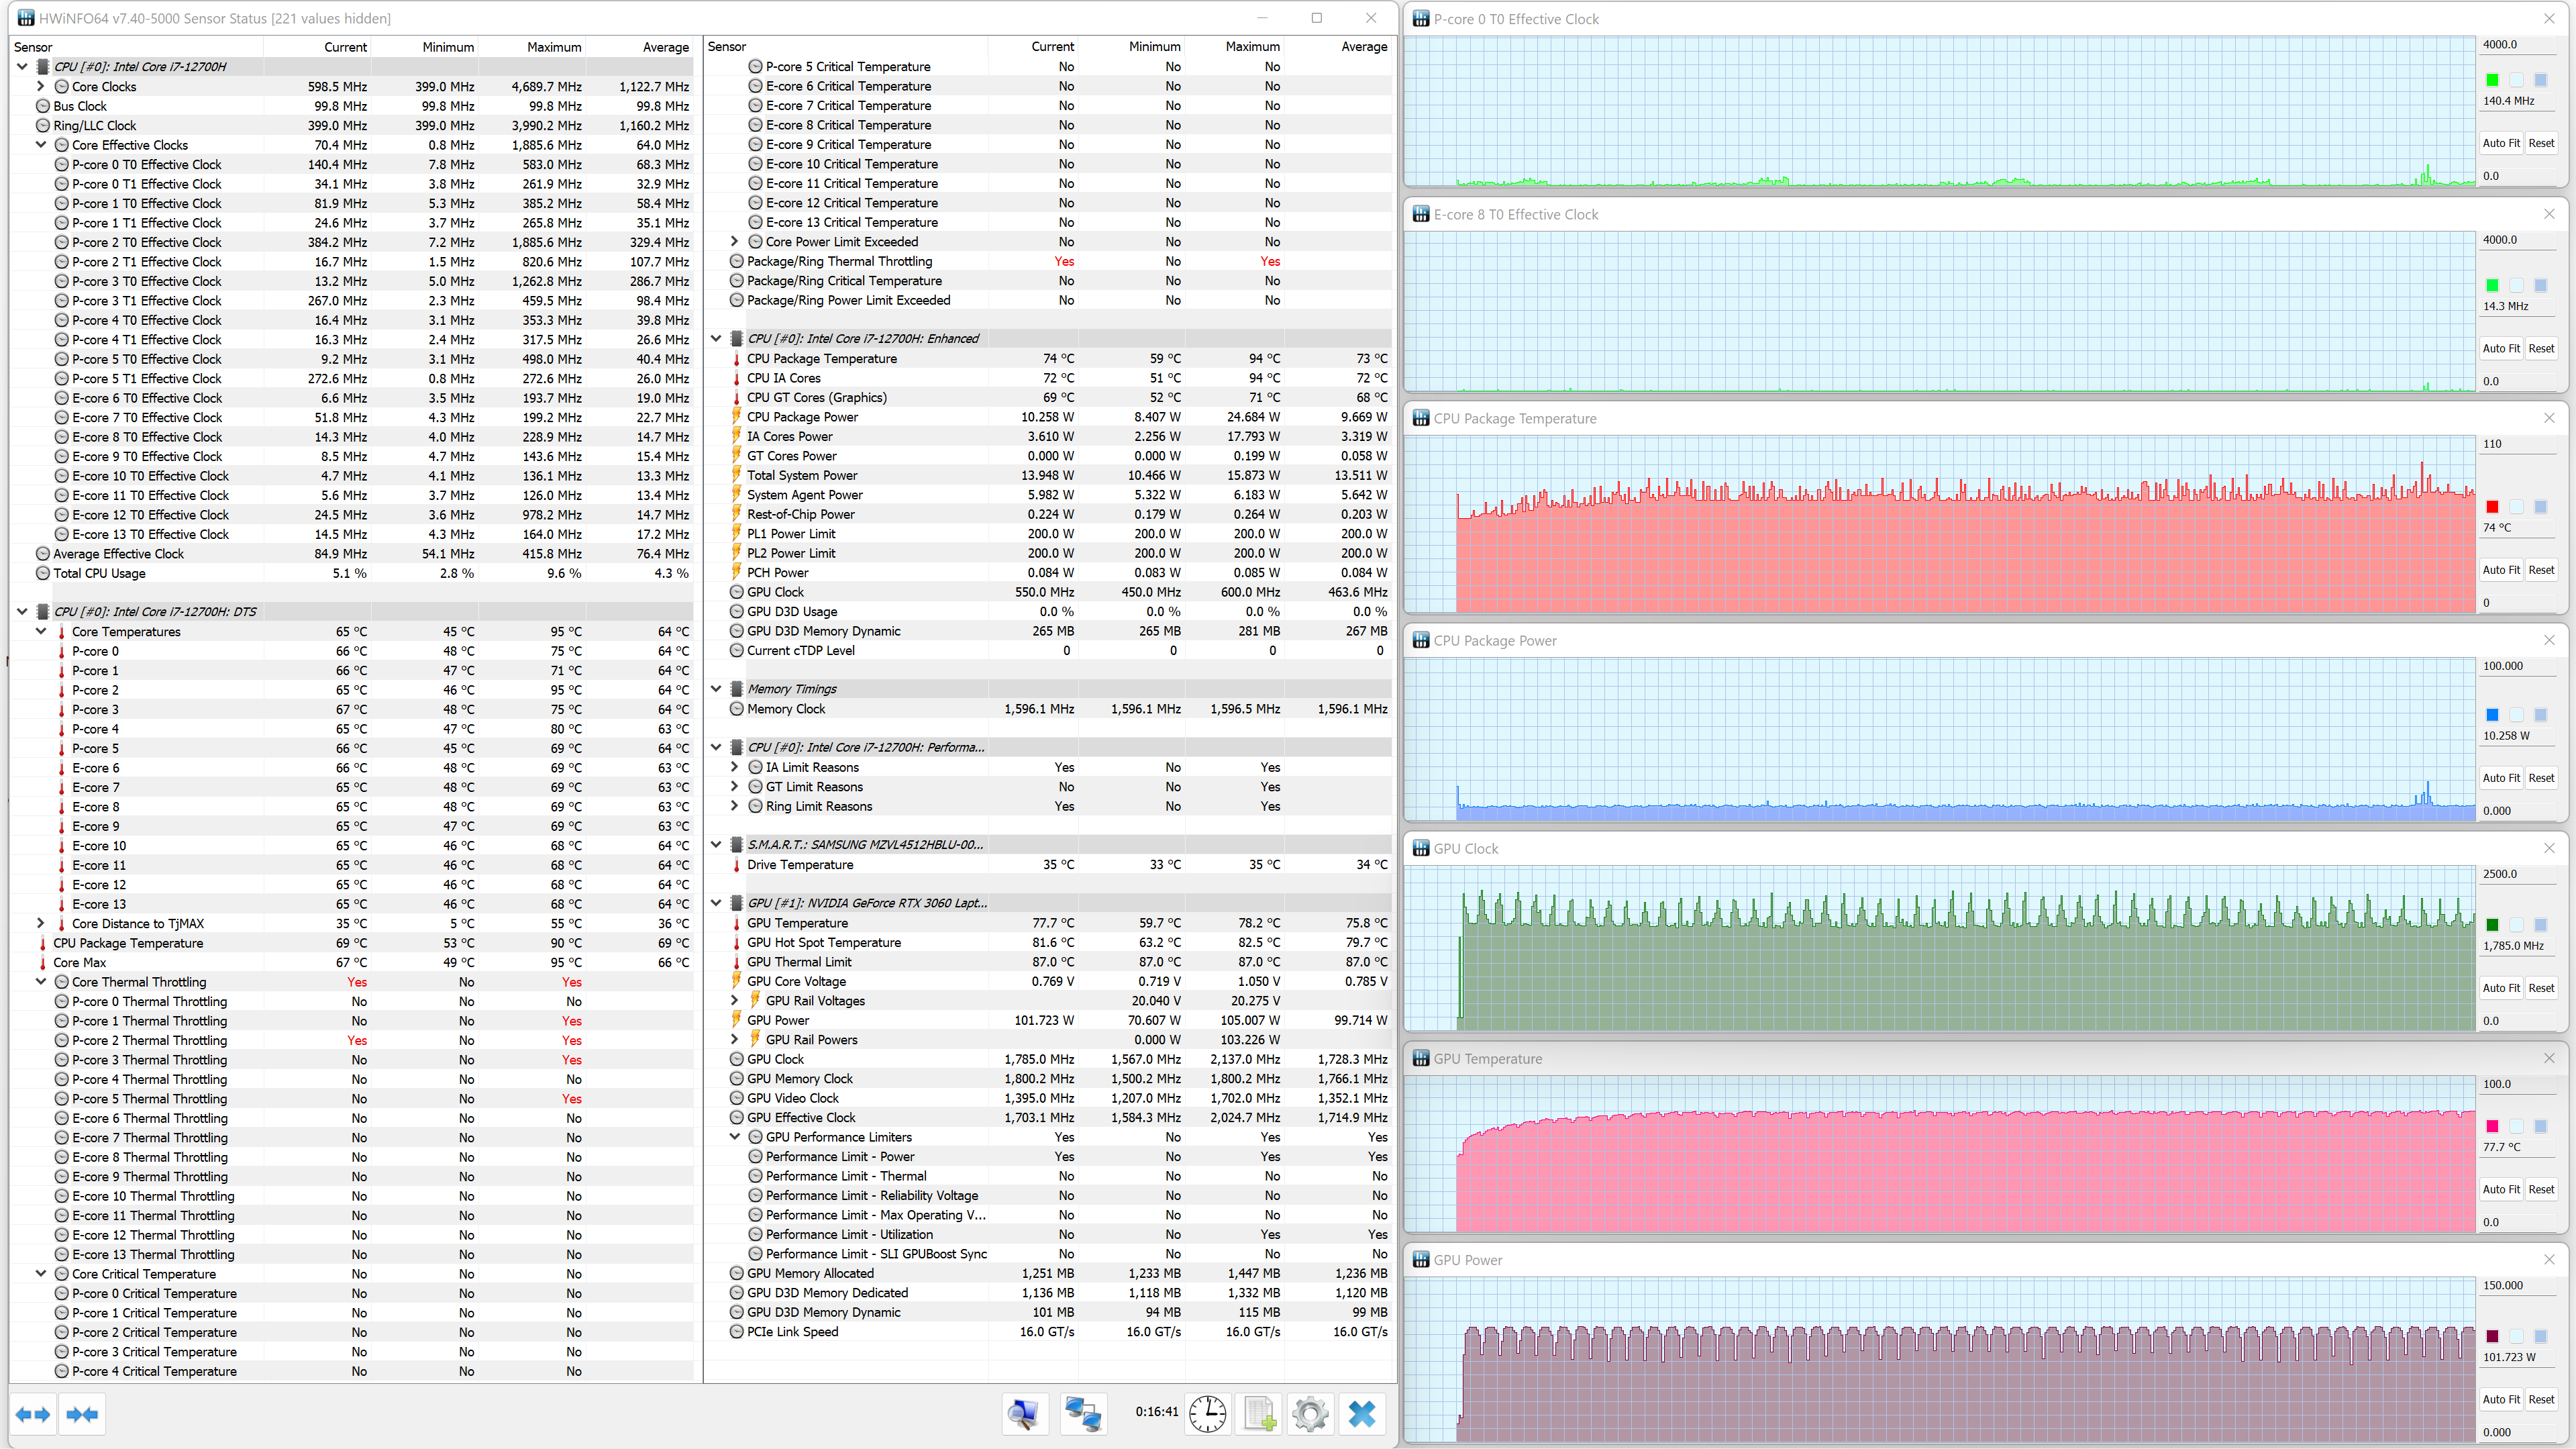The width and height of the screenshot is (2576, 1449).
Task: Click green color swatch of P-core 0 graph
Action: 2493,80
